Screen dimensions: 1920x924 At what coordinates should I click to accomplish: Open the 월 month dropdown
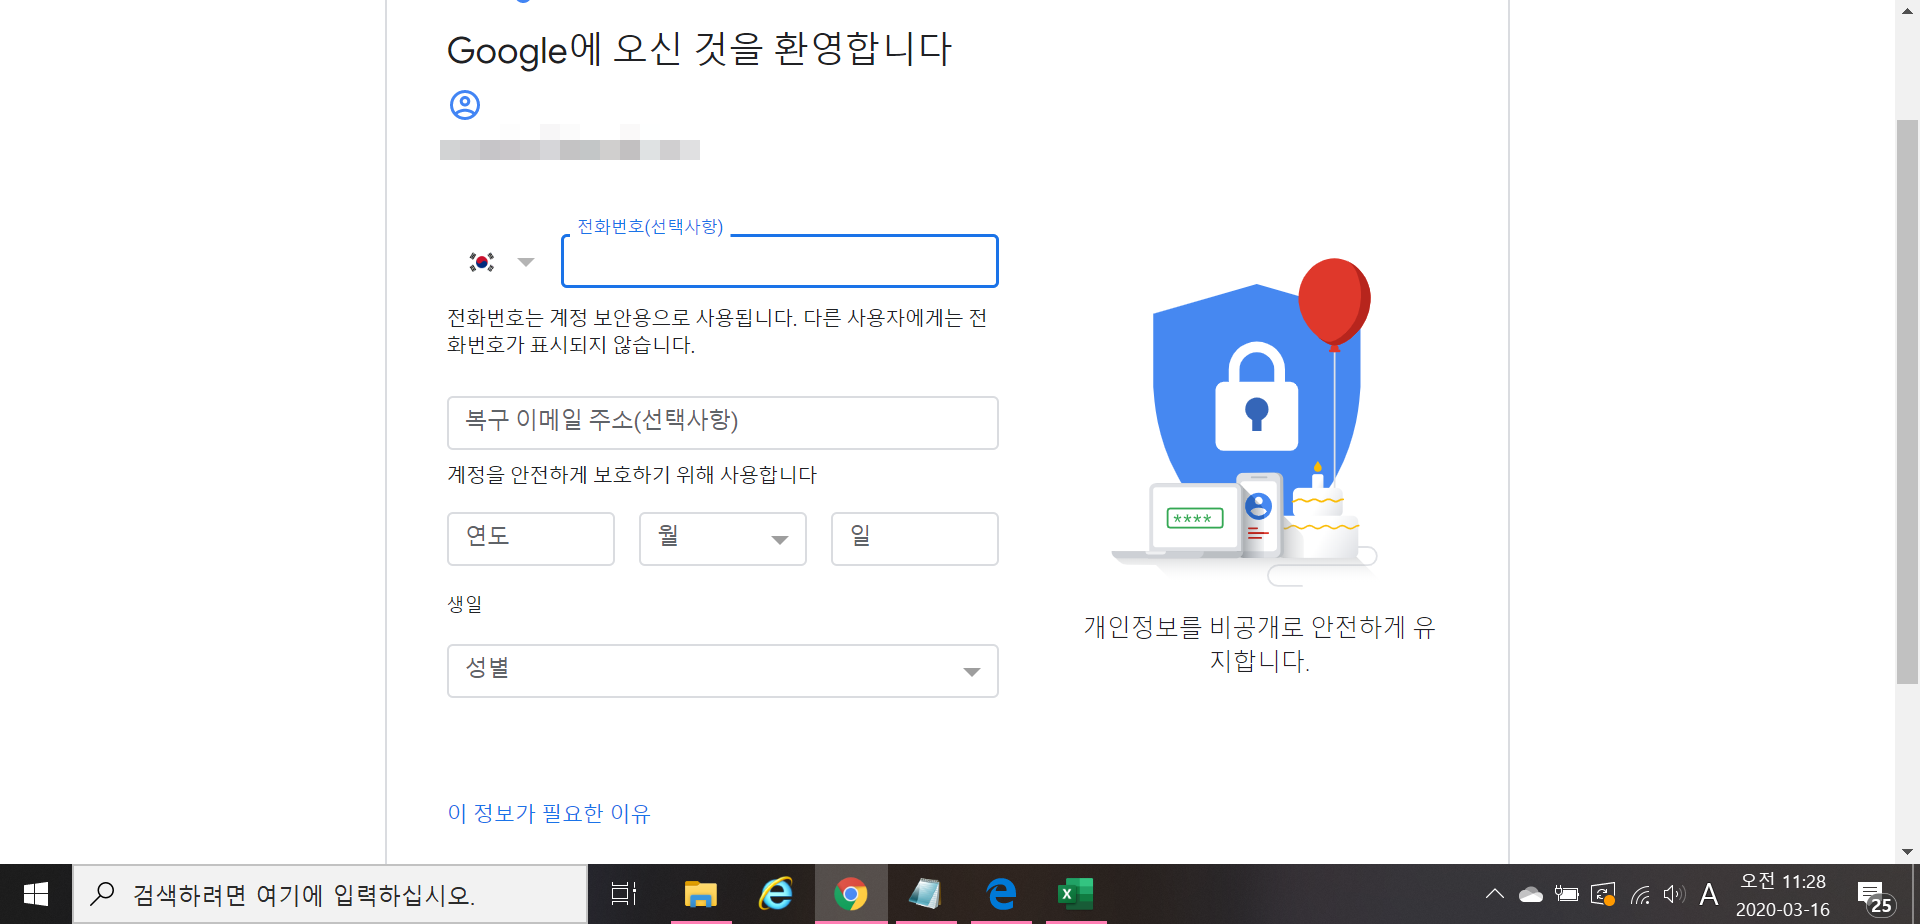tap(723, 539)
